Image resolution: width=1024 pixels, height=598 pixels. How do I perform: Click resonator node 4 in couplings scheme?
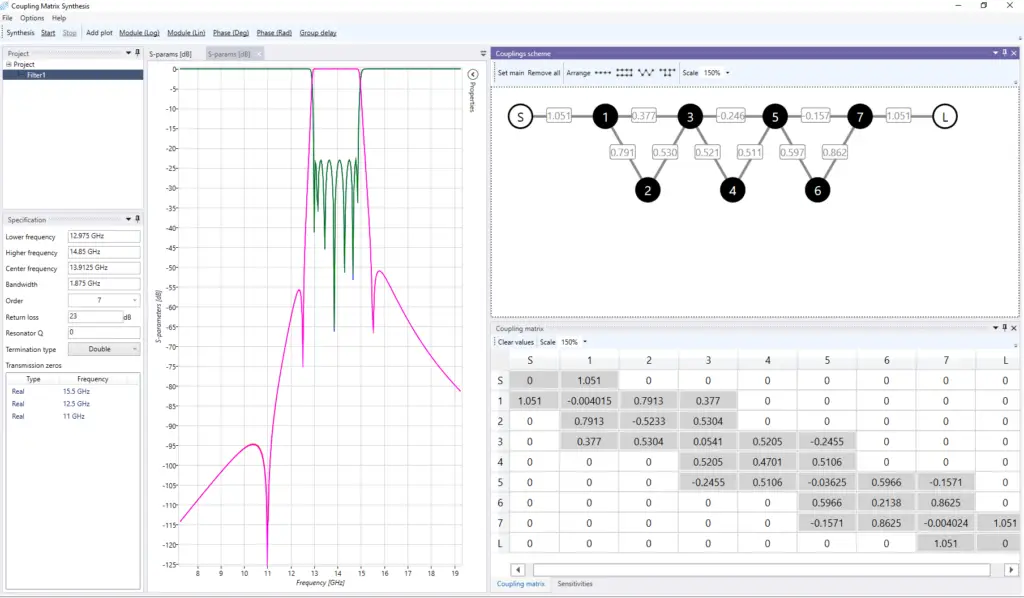coord(733,189)
